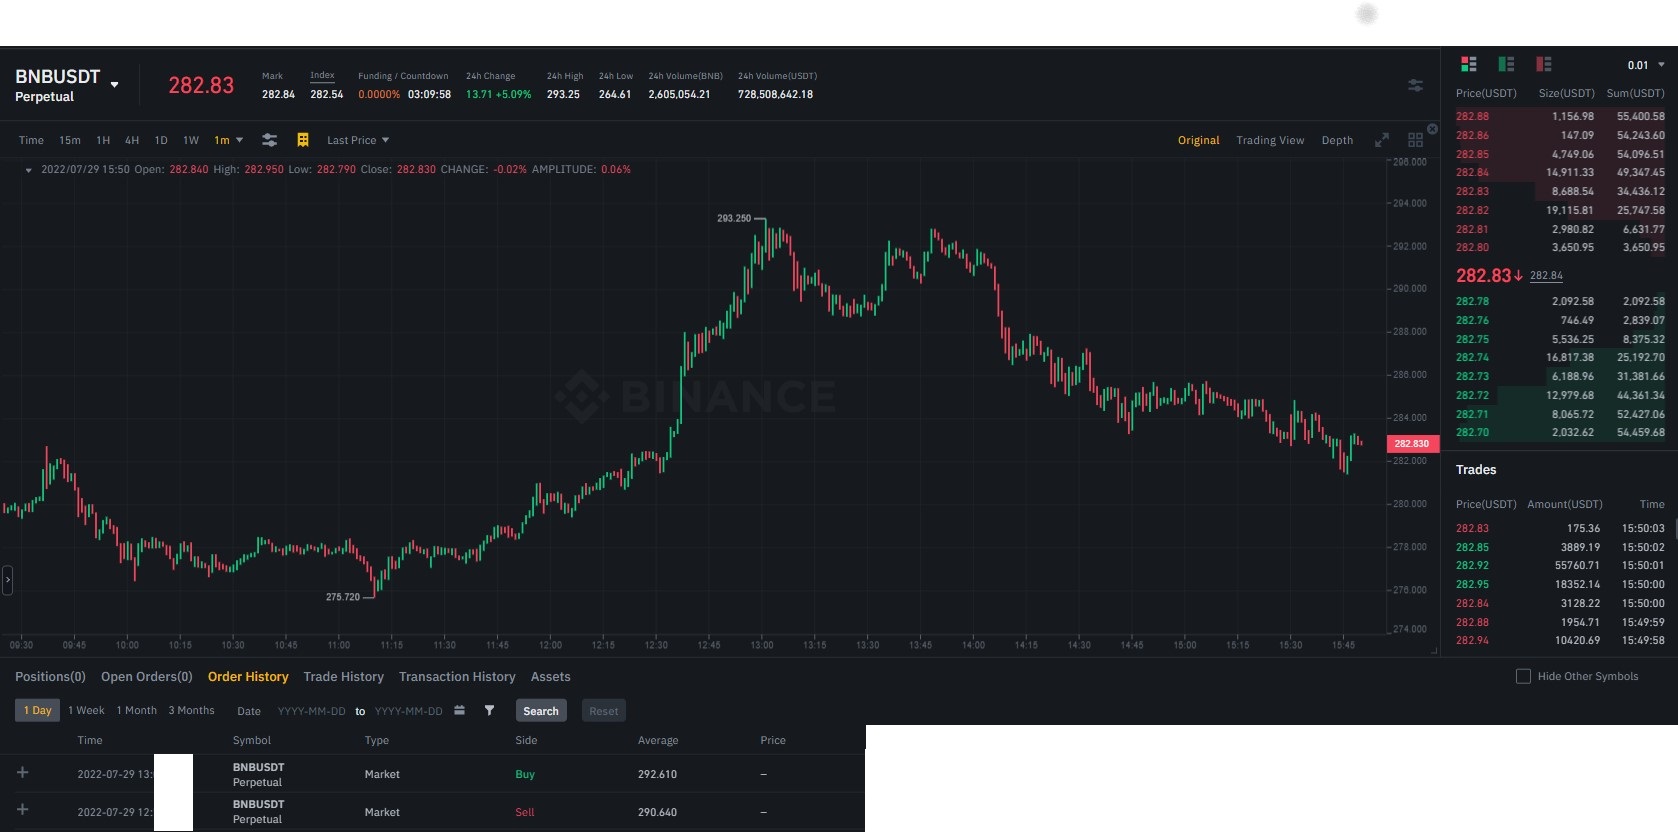Open the BNBUSDT symbol selector dropdown
Viewport: 1678px width, 832px height.
pos(114,85)
